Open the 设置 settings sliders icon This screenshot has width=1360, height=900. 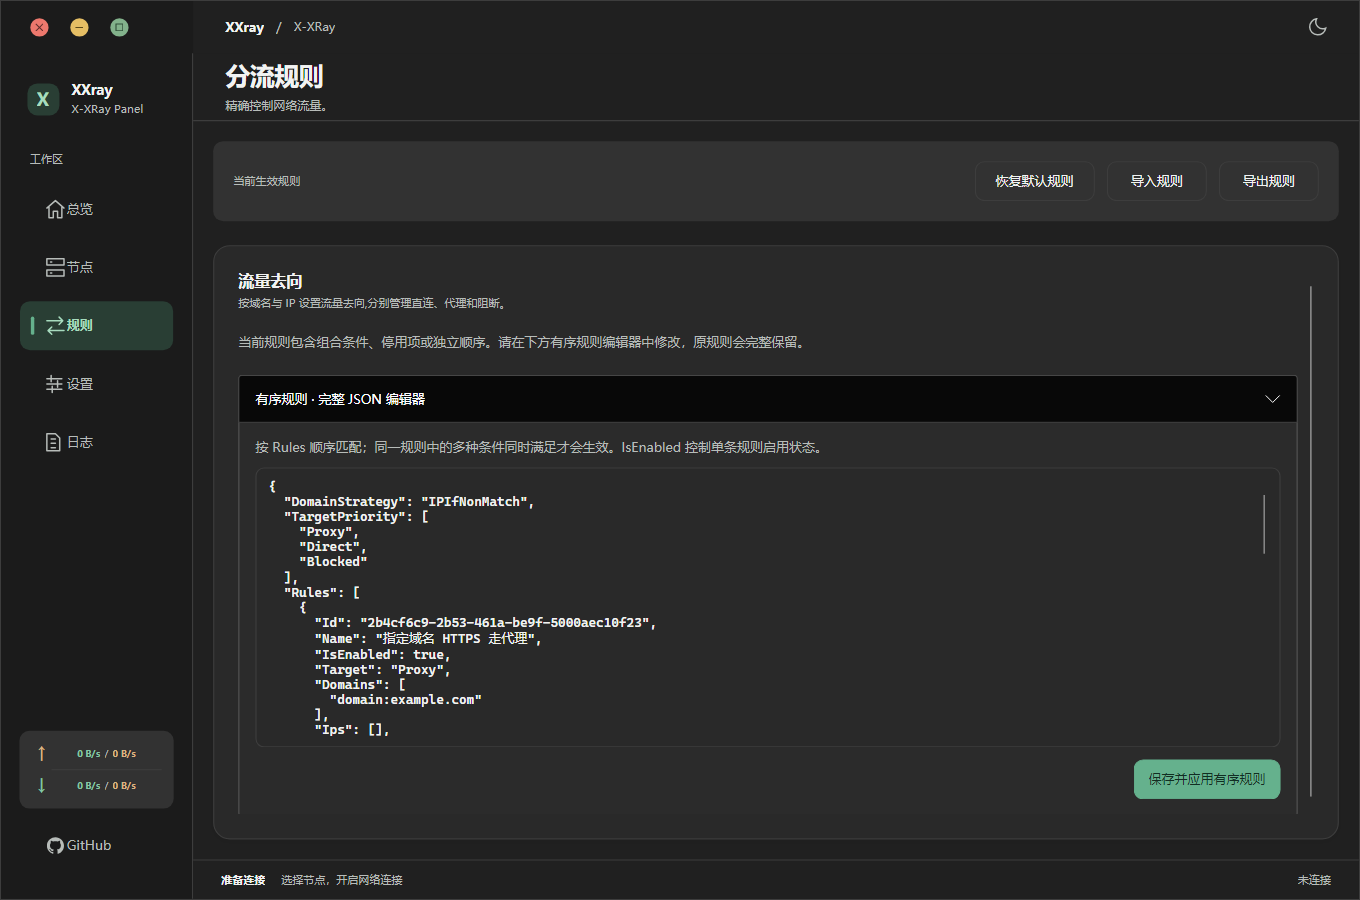click(54, 384)
